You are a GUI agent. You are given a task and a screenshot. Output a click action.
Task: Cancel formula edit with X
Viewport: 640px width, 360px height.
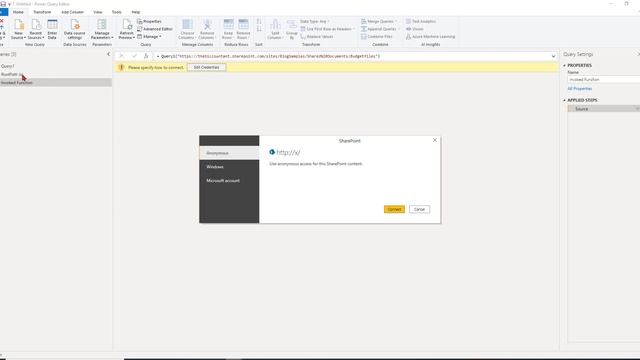click(121, 56)
